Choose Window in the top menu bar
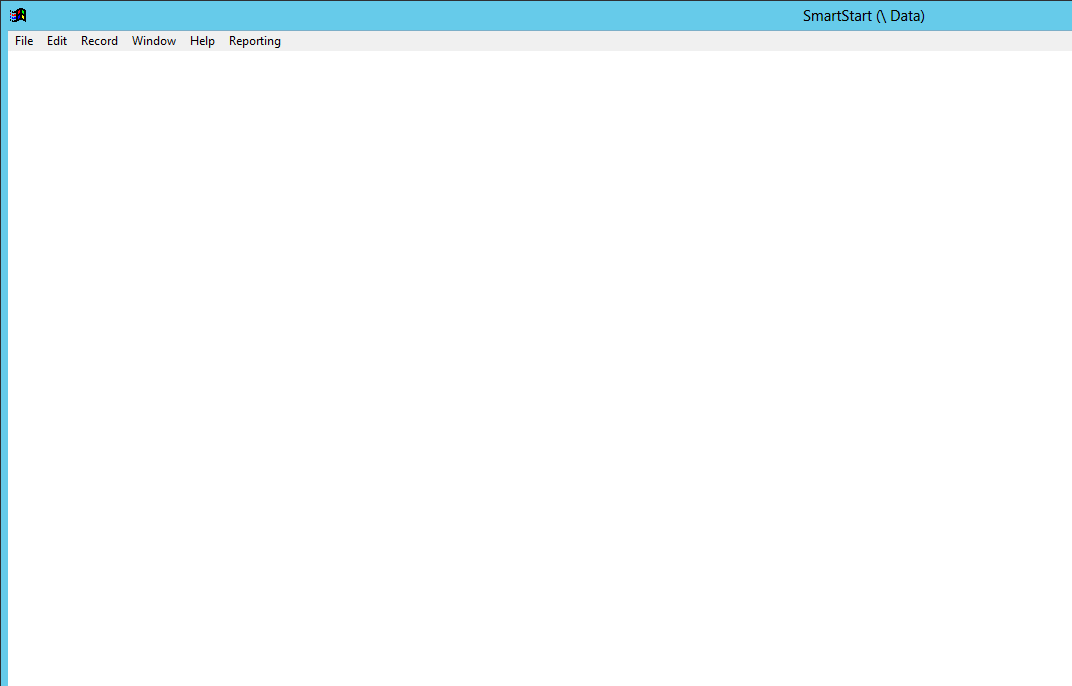Image resolution: width=1072 pixels, height=686 pixels. coord(154,41)
